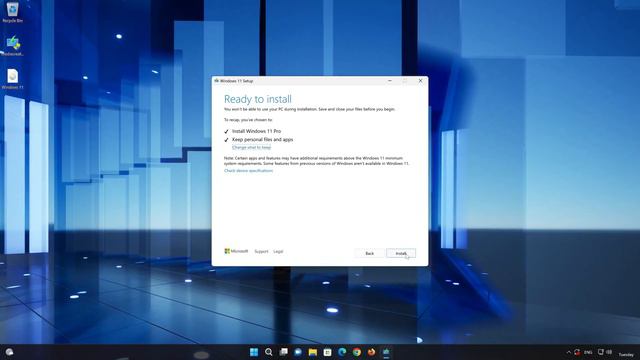This screenshot has height=360, width=640.
Task: Click 'Keep personal files and apps' text
Action: click(262, 140)
